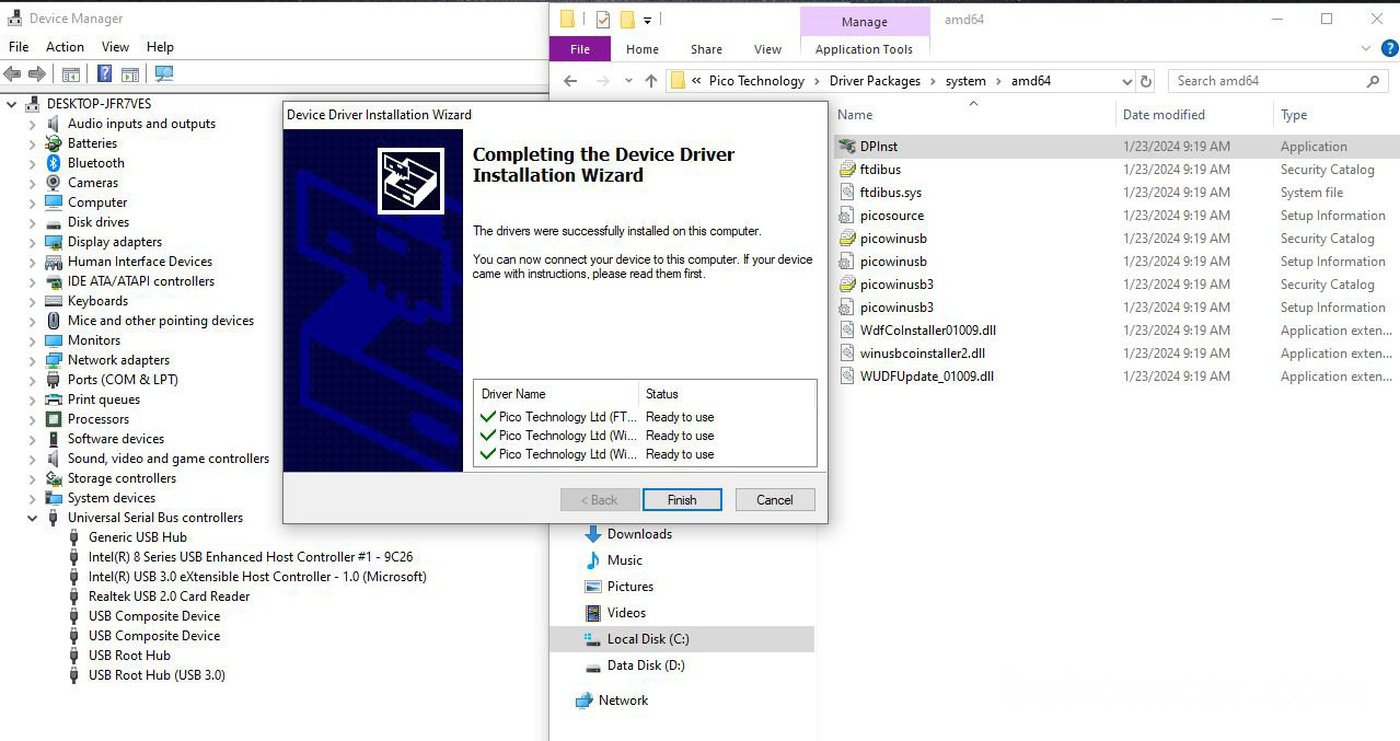
Task: Click Explorer's Up one level arrow
Action: tap(651, 81)
